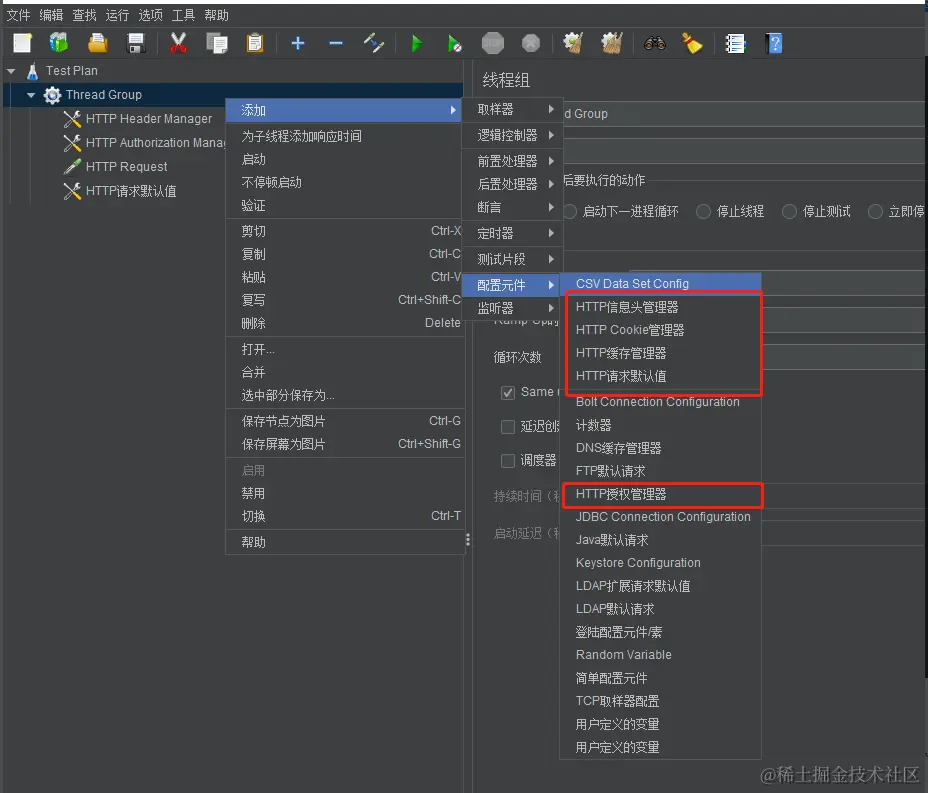
Task: Expand the 监听器 submenu
Action: click(513, 308)
